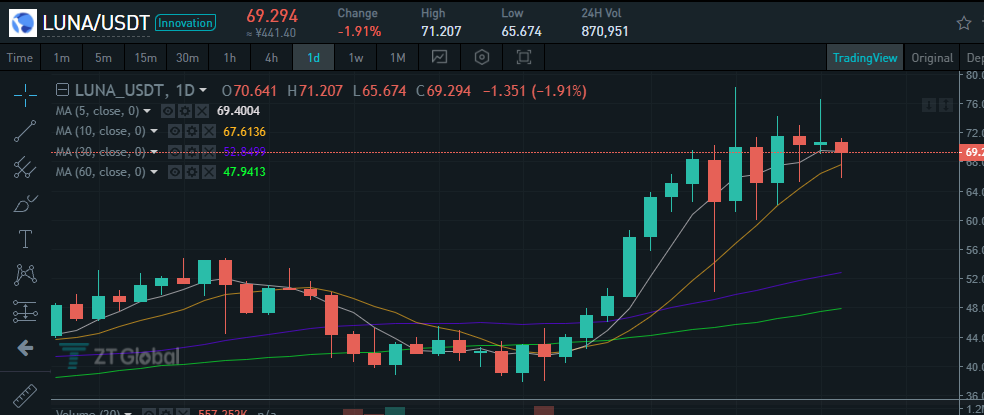Select the trend line drawing tool
Viewport: 984px width, 415px height.
pos(25,130)
